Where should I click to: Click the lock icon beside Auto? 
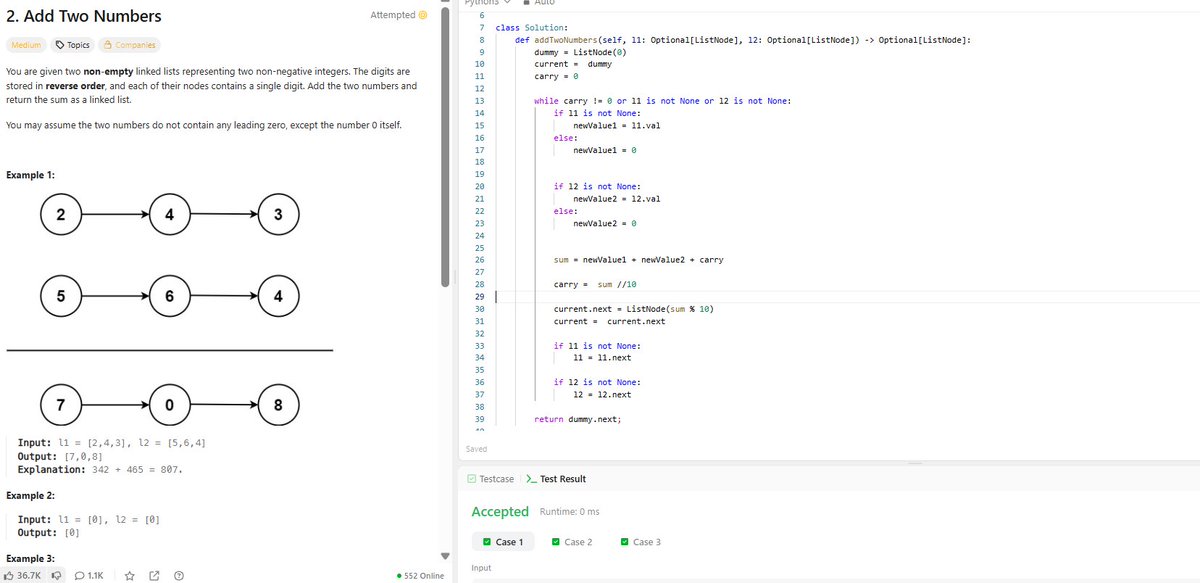[x=526, y=3]
